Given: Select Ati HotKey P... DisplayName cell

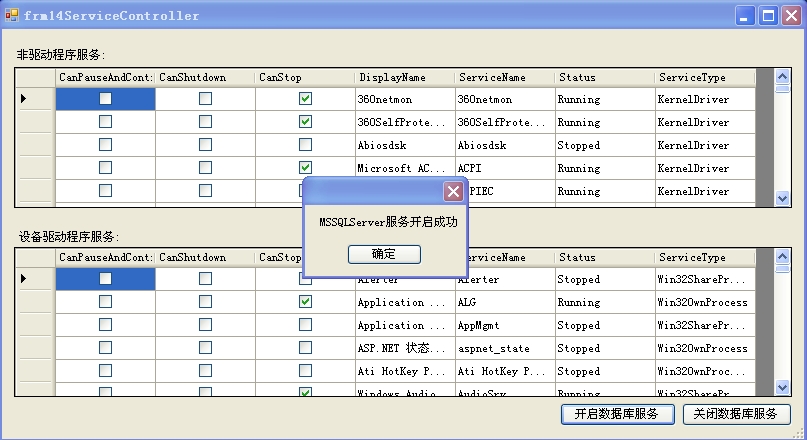Looking at the screenshot, I should tap(405, 371).
